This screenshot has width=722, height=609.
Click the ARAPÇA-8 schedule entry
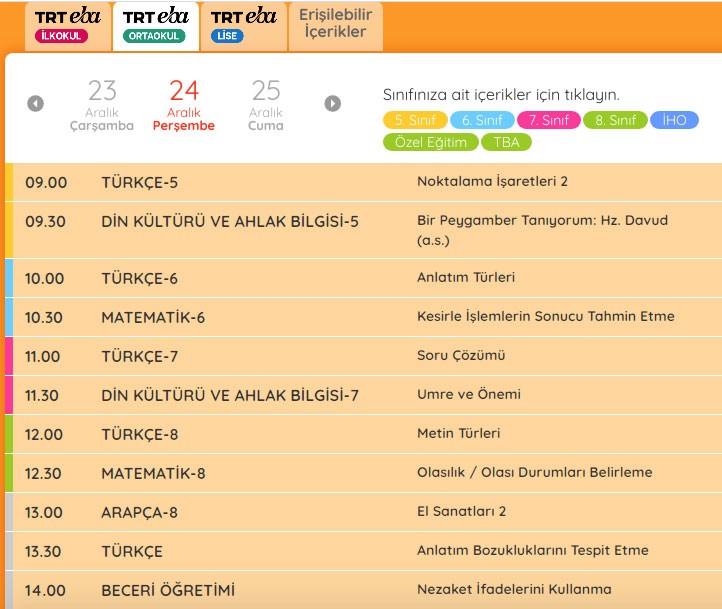139,512
